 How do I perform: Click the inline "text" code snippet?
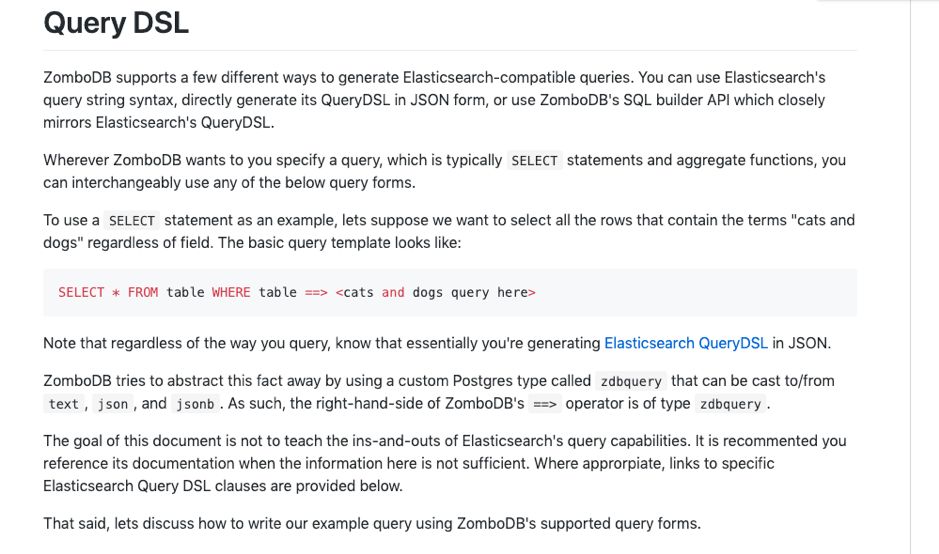click(63, 404)
